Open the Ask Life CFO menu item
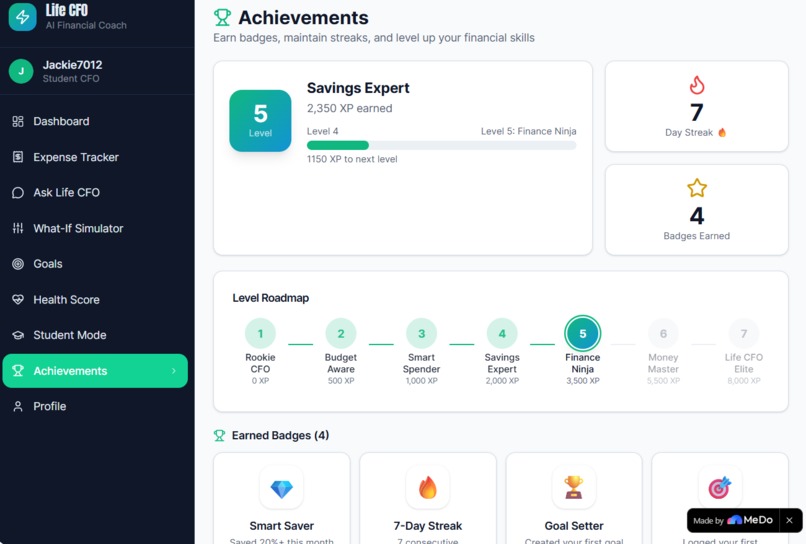The width and height of the screenshot is (806, 544). [95, 193]
